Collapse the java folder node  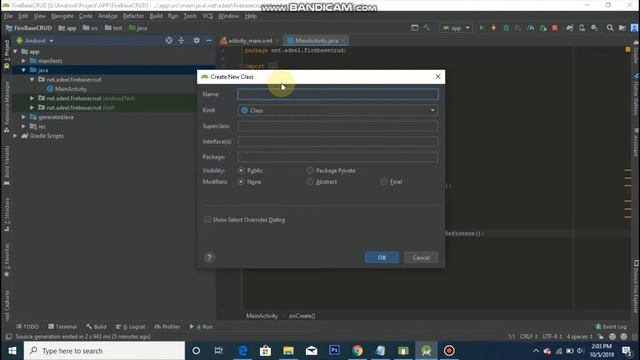24,70
